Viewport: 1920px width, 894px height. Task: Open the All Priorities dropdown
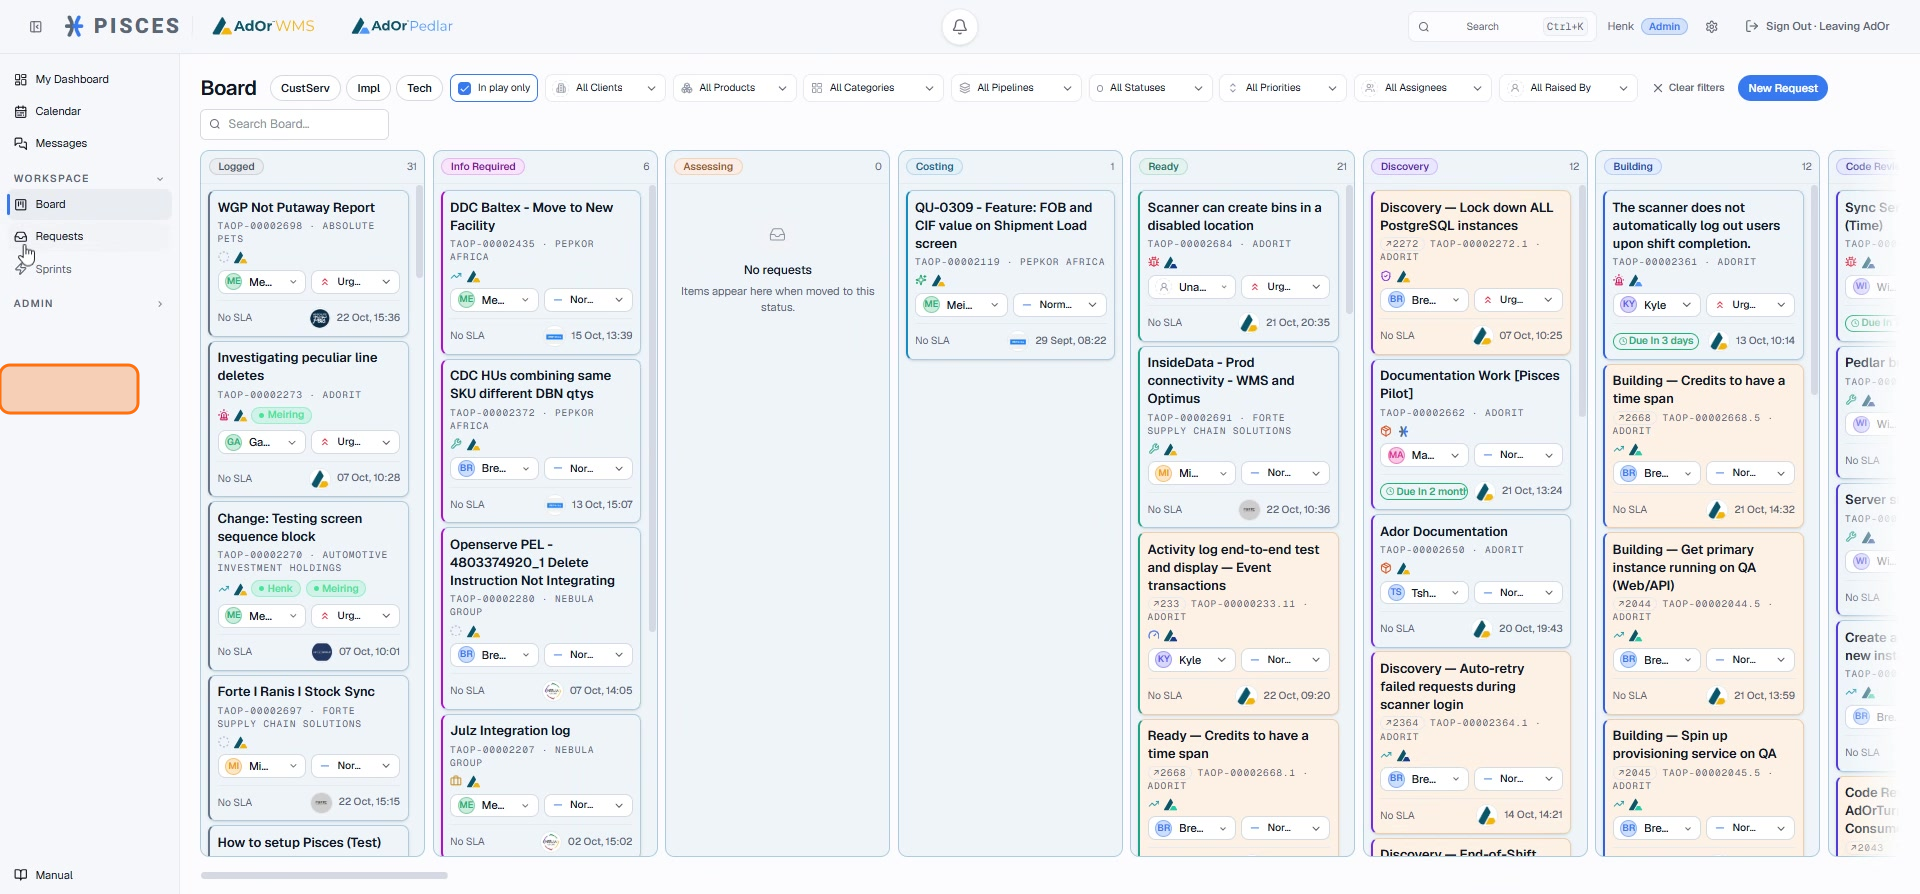[1283, 88]
